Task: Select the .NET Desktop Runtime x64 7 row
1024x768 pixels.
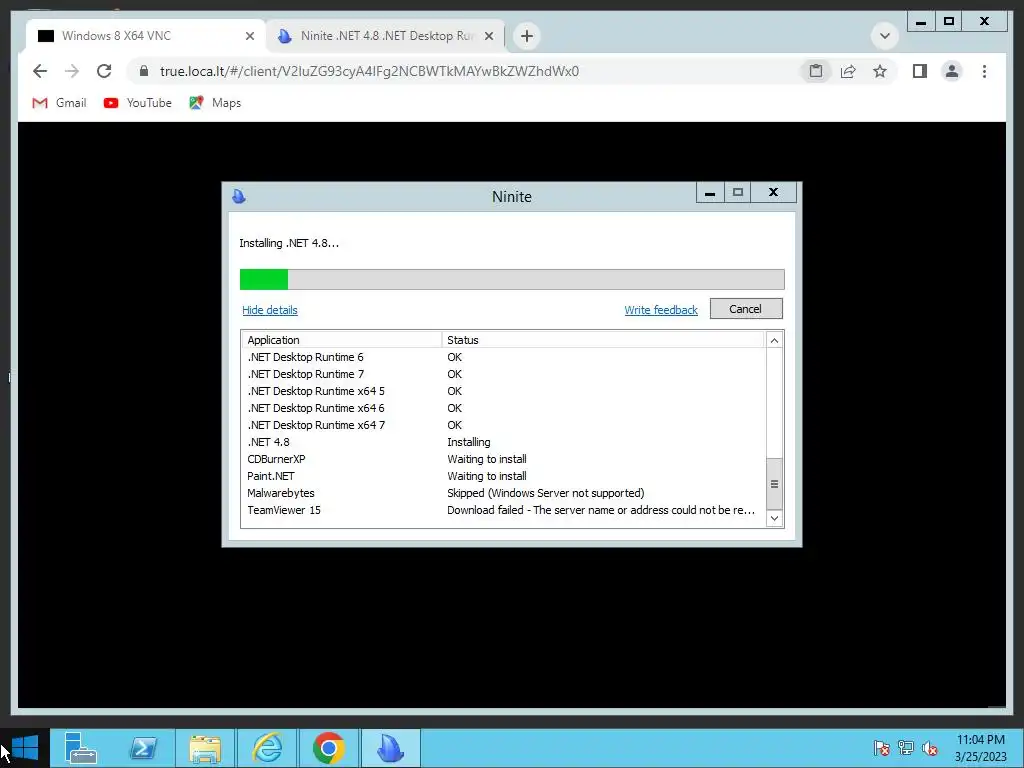Action: [x=503, y=425]
